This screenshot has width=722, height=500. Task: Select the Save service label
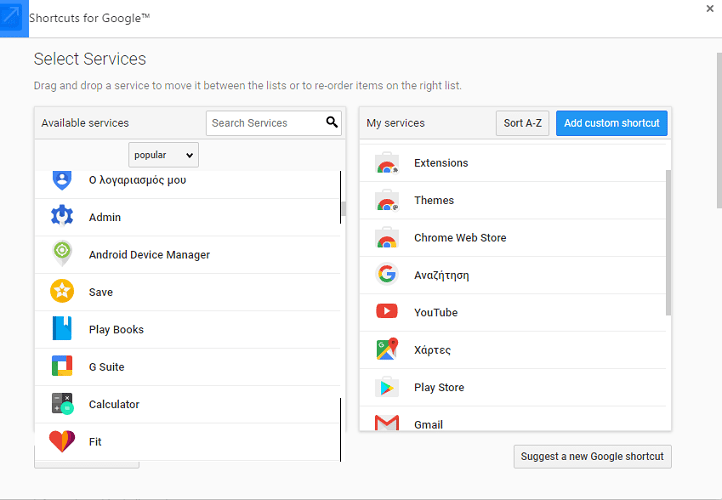tap(101, 292)
